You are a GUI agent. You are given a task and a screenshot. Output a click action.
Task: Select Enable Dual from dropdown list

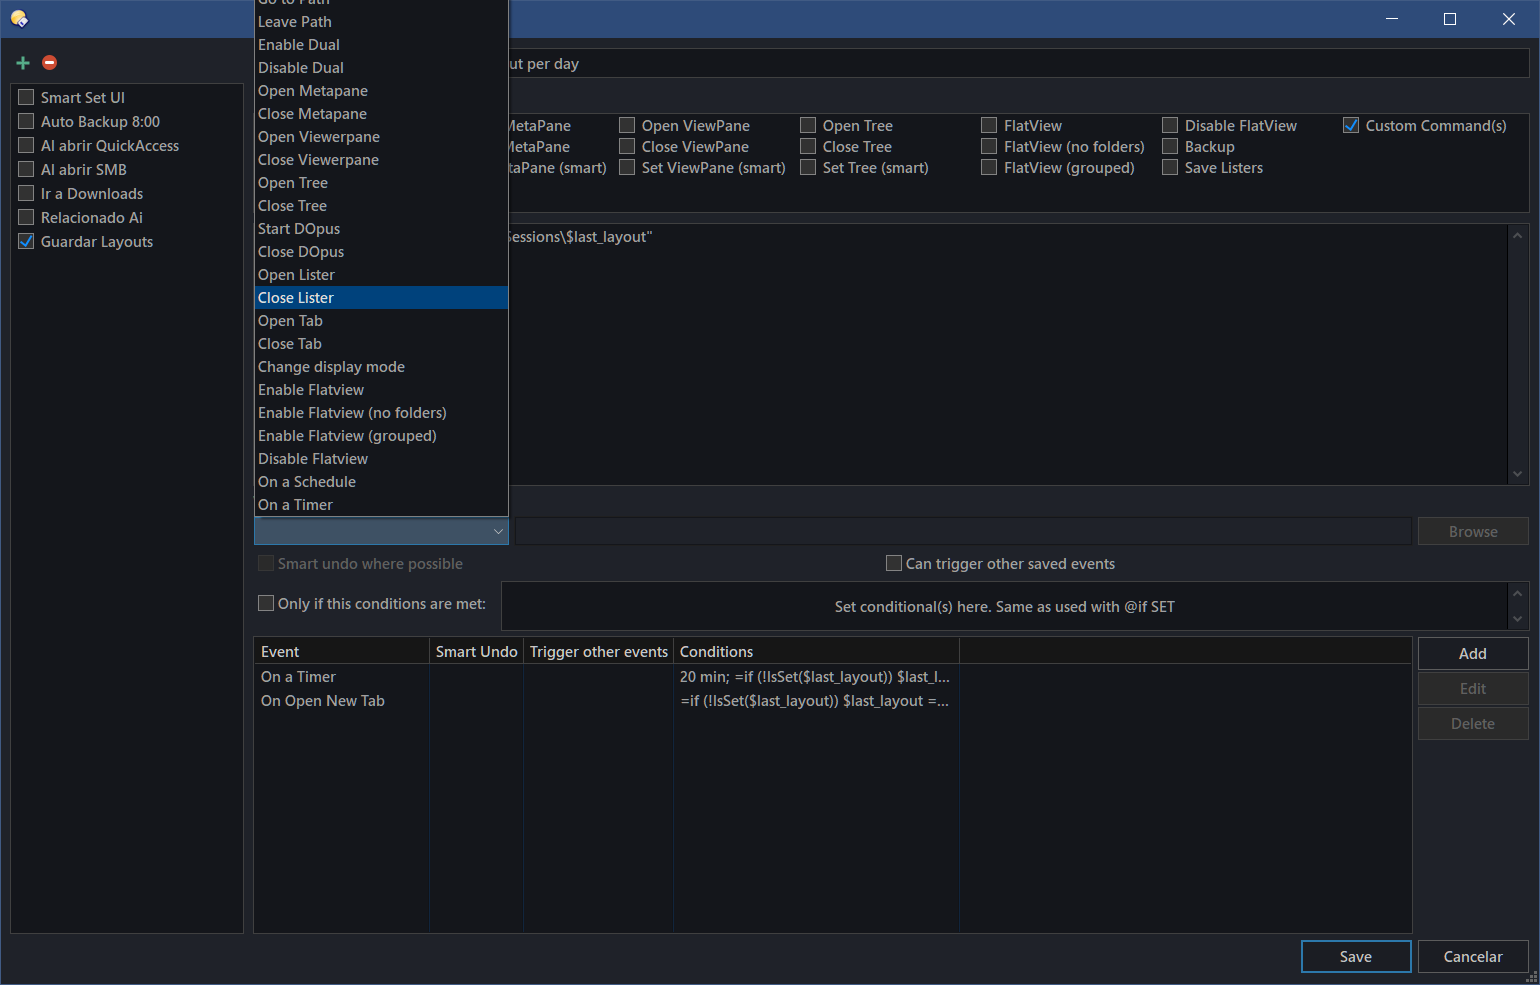pyautogui.click(x=381, y=44)
